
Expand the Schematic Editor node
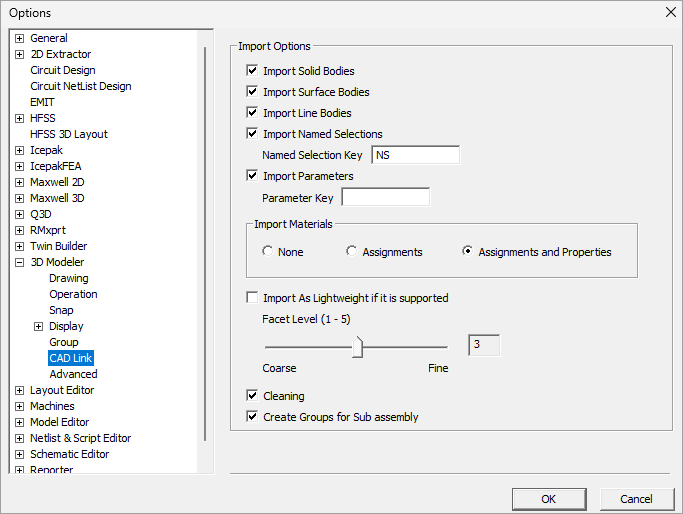point(19,454)
